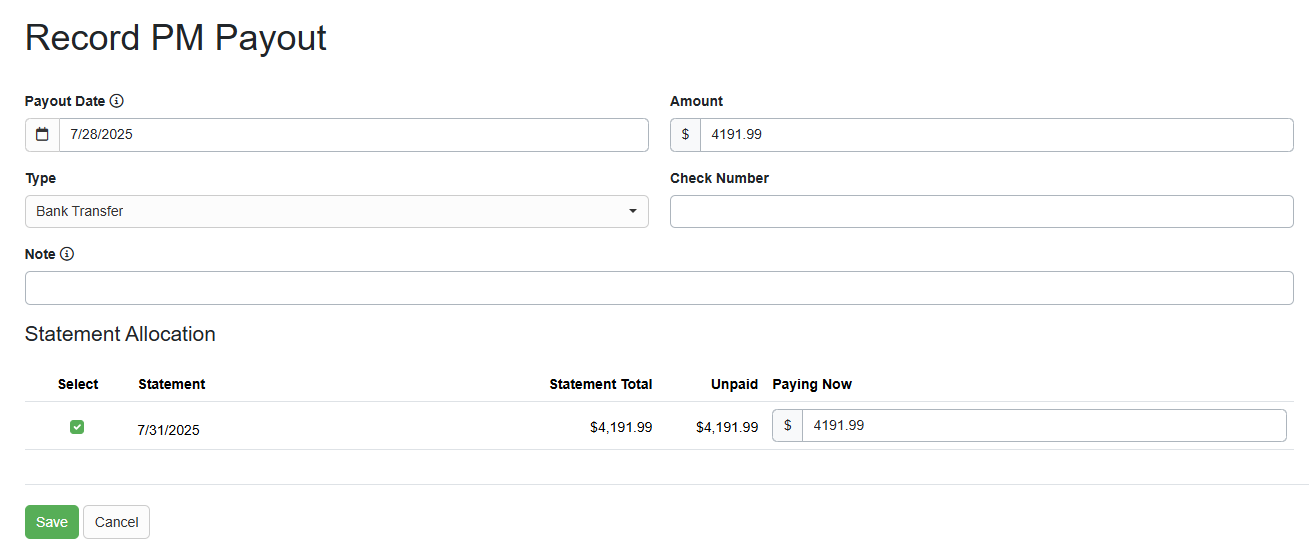Open the calendar icon beside Payout Date
The width and height of the screenshot is (1309, 550).
click(x=42, y=135)
